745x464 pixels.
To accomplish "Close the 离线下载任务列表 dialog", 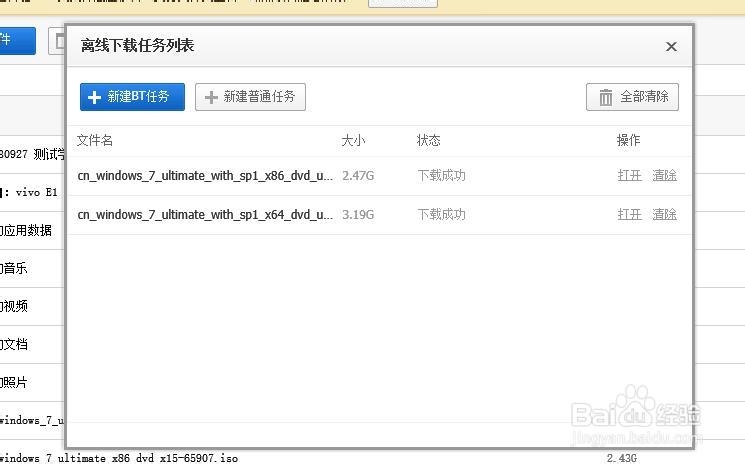I will click(x=671, y=47).
